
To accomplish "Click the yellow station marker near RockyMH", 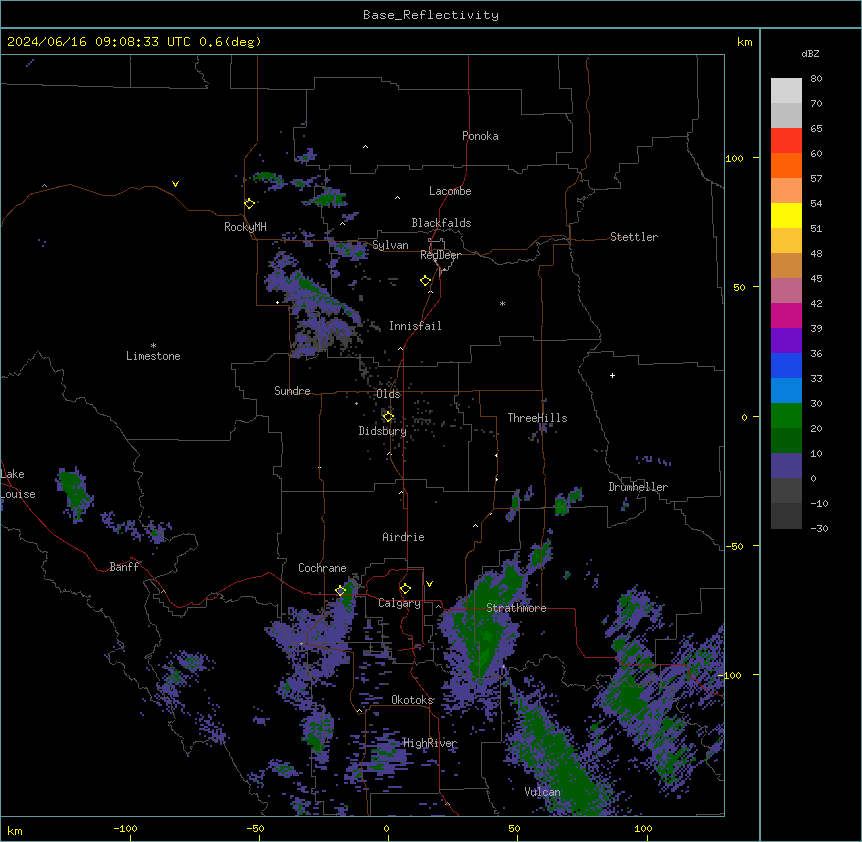I will pos(249,203).
